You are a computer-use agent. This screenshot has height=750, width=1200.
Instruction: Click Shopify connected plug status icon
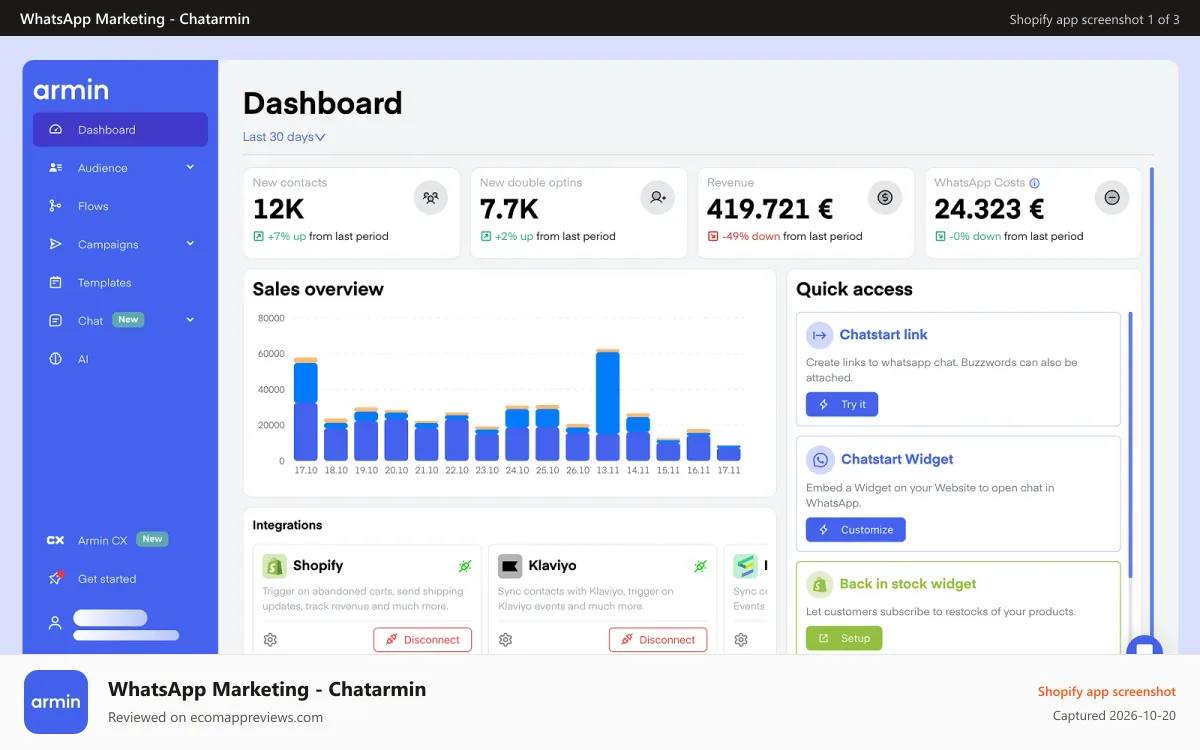pos(465,566)
